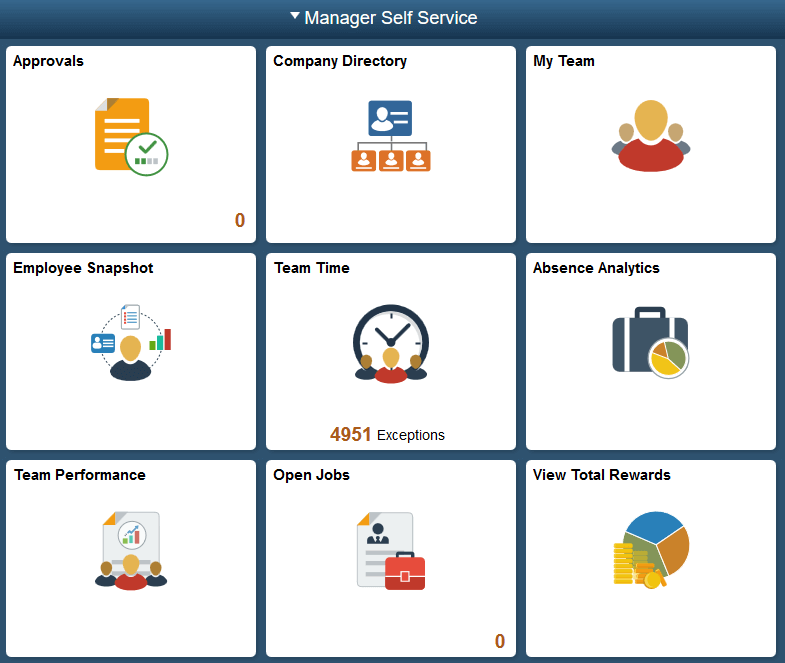Open the Company Directory org chart icon

click(x=390, y=136)
